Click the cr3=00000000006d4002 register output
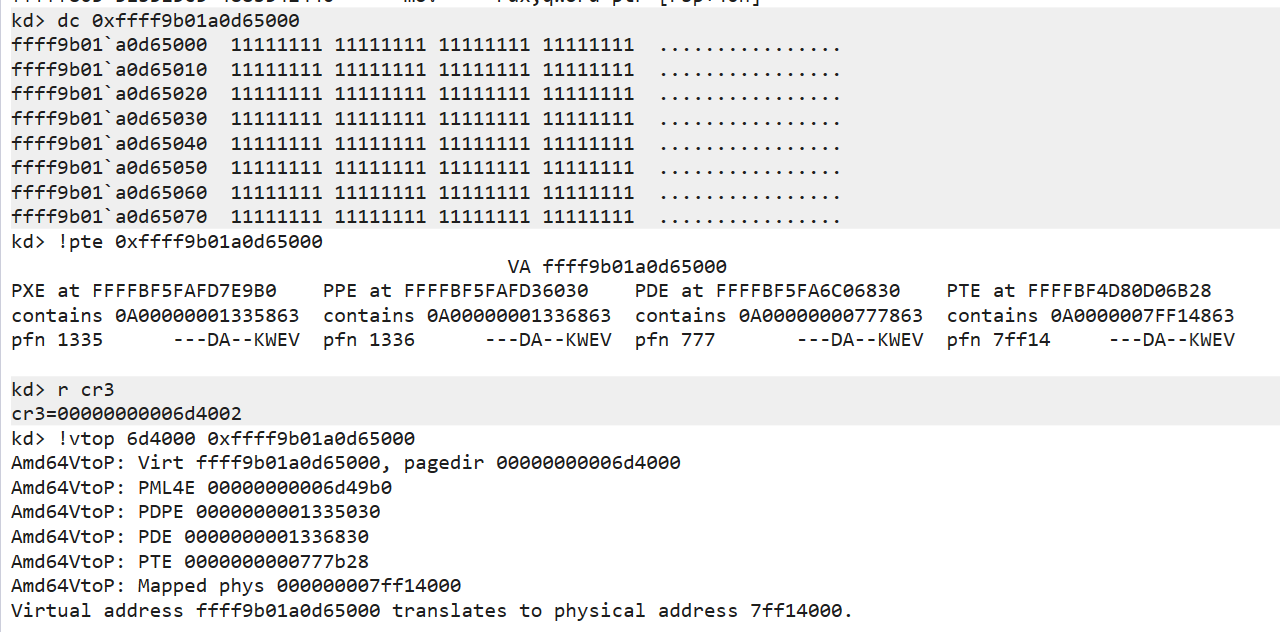 click(x=127, y=414)
